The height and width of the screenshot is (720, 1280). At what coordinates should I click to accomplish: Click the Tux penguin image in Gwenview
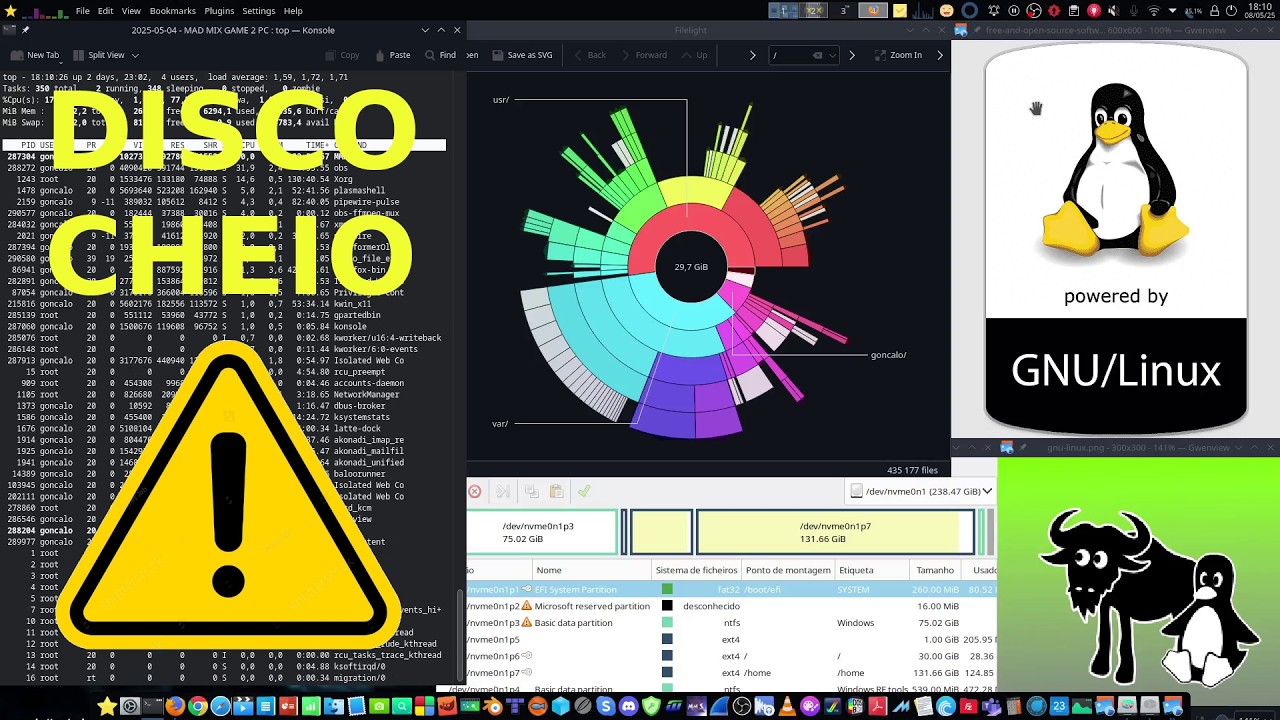pos(1116,168)
